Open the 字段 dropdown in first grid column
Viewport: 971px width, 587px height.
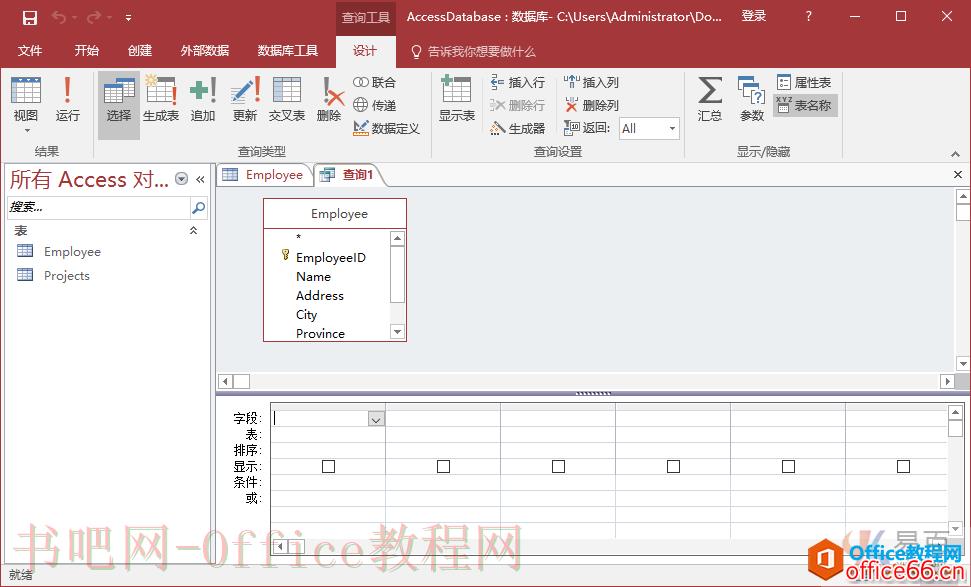(x=376, y=419)
